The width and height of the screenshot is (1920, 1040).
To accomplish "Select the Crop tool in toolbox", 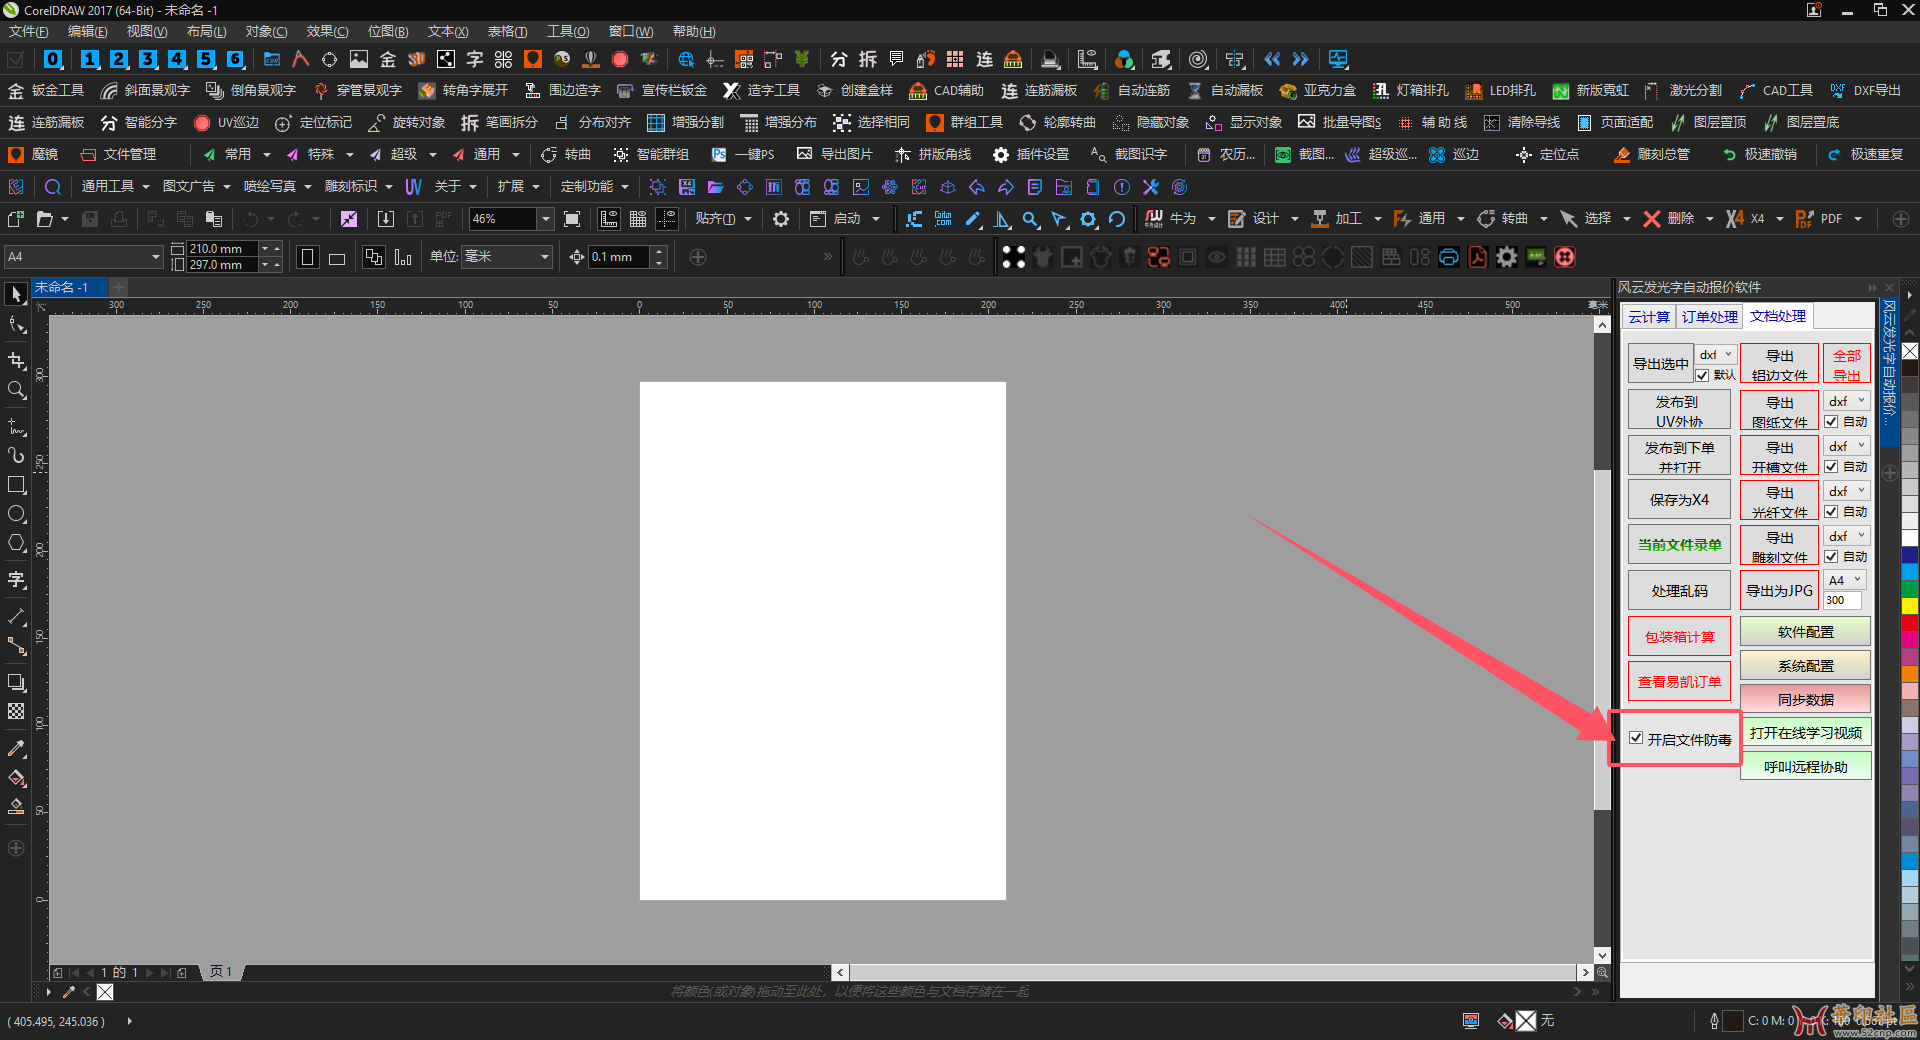I will coord(16,360).
